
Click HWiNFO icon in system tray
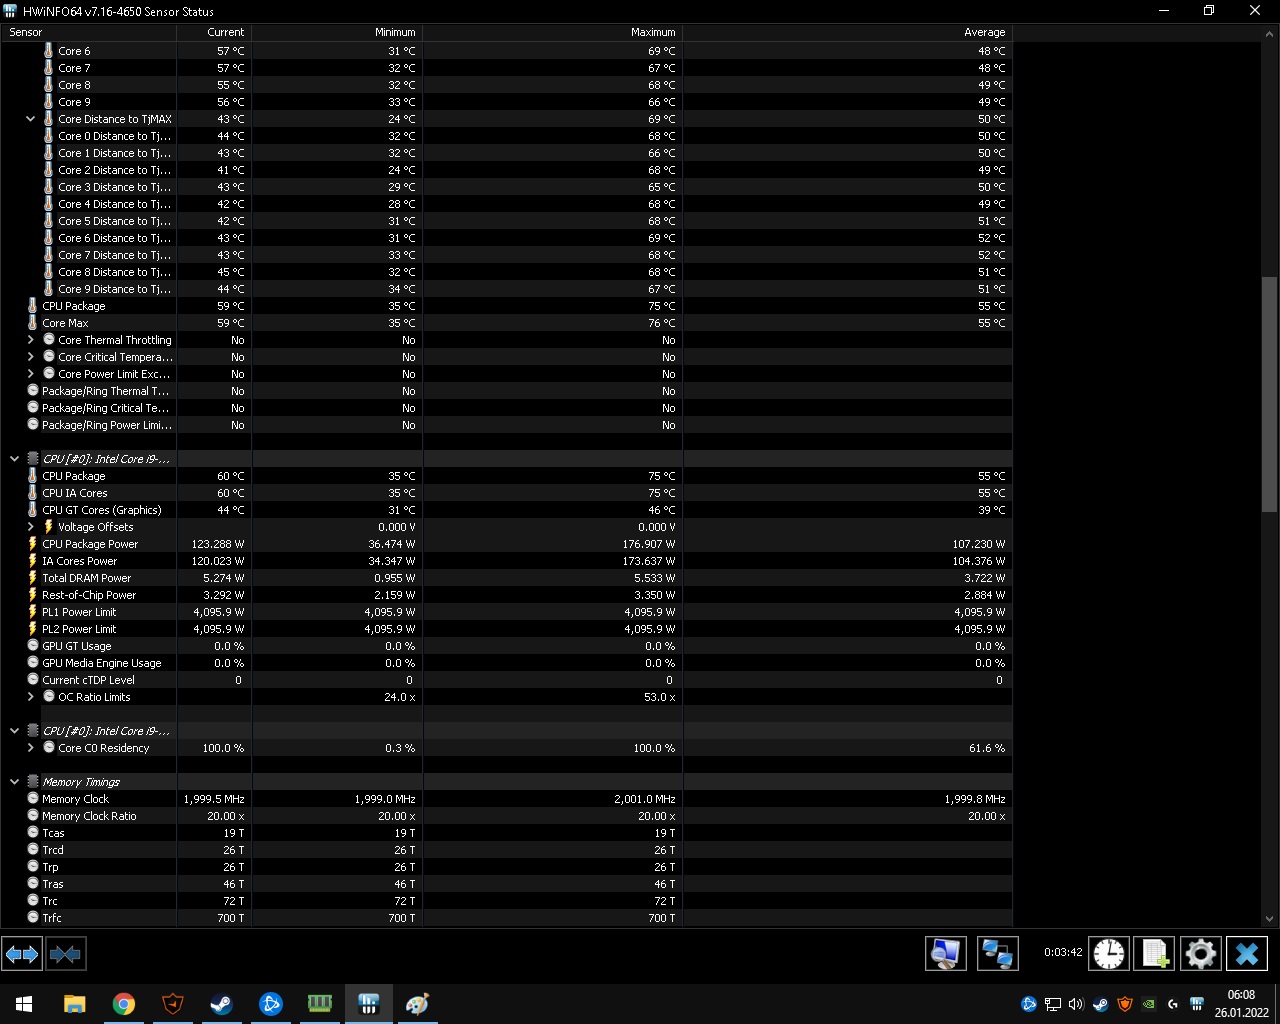pyautogui.click(x=1197, y=1004)
